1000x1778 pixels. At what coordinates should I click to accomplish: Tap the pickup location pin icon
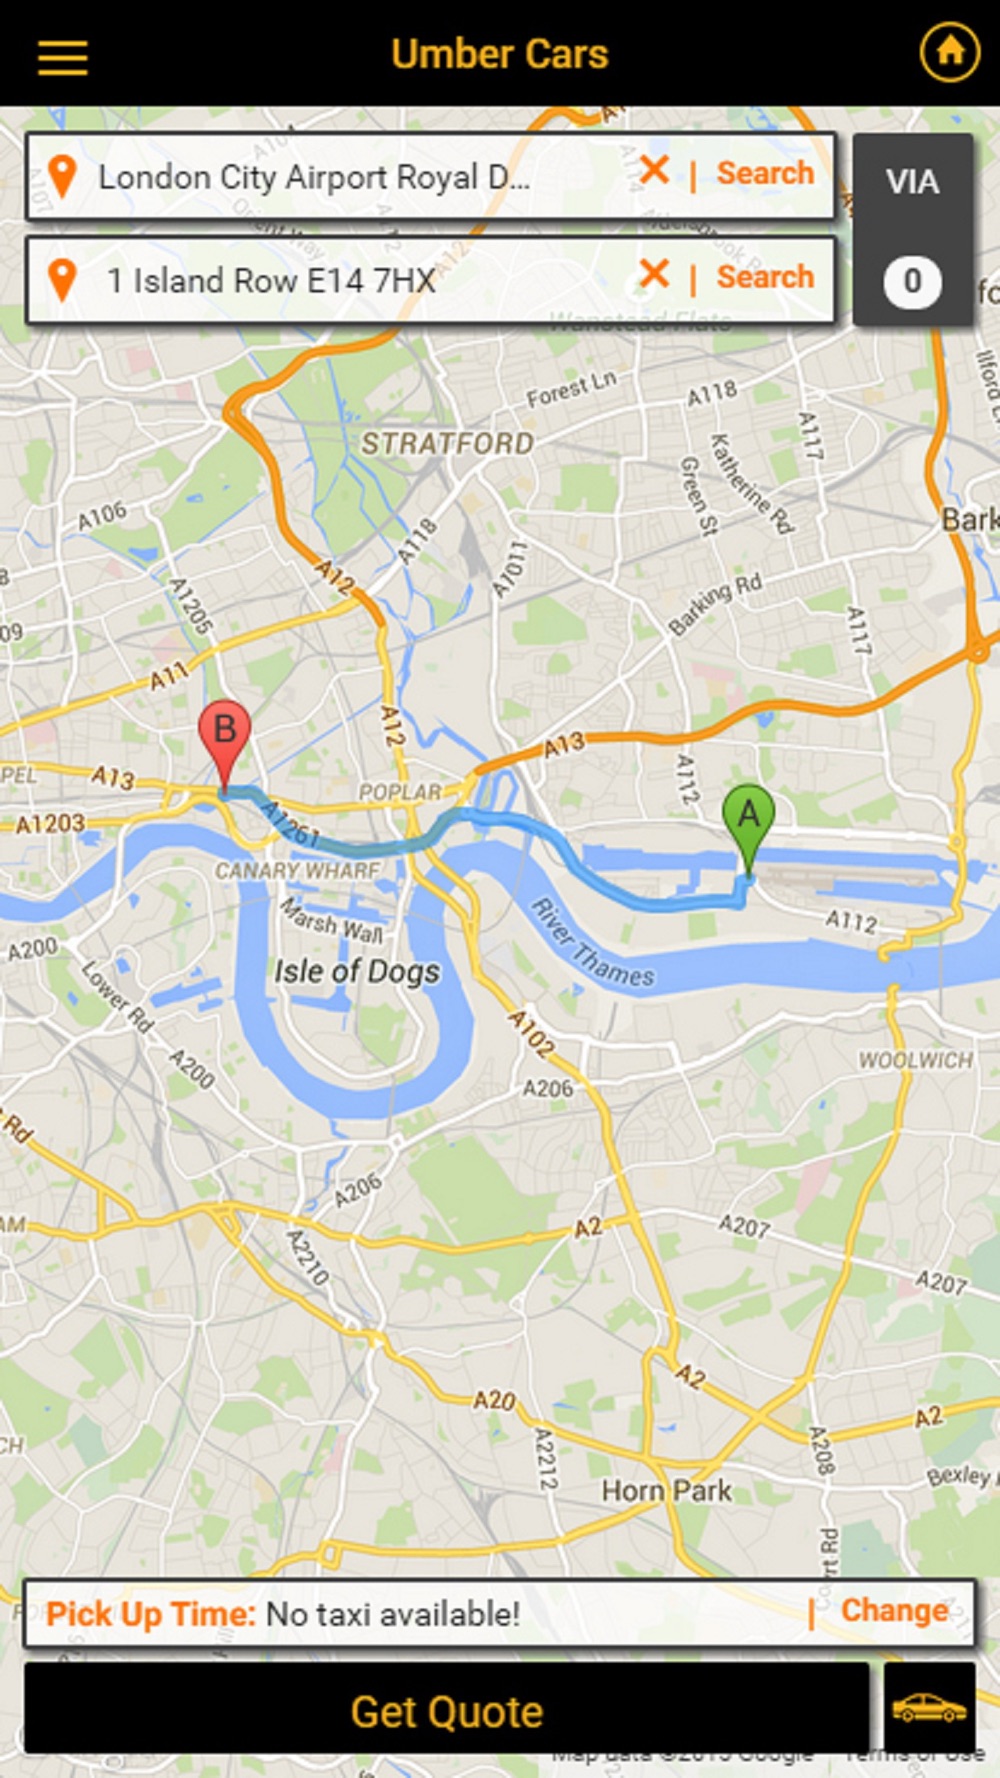(62, 177)
